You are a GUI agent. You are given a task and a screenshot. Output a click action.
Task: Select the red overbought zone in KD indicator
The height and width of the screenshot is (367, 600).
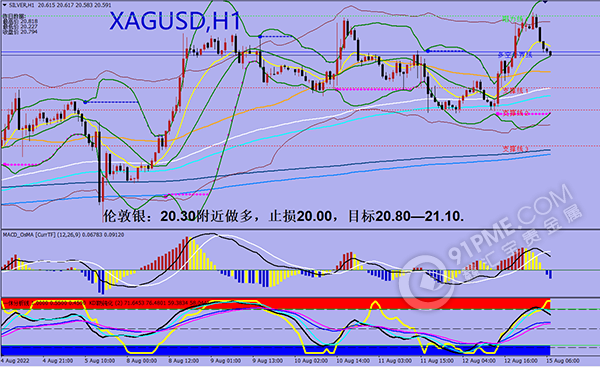tap(276, 303)
